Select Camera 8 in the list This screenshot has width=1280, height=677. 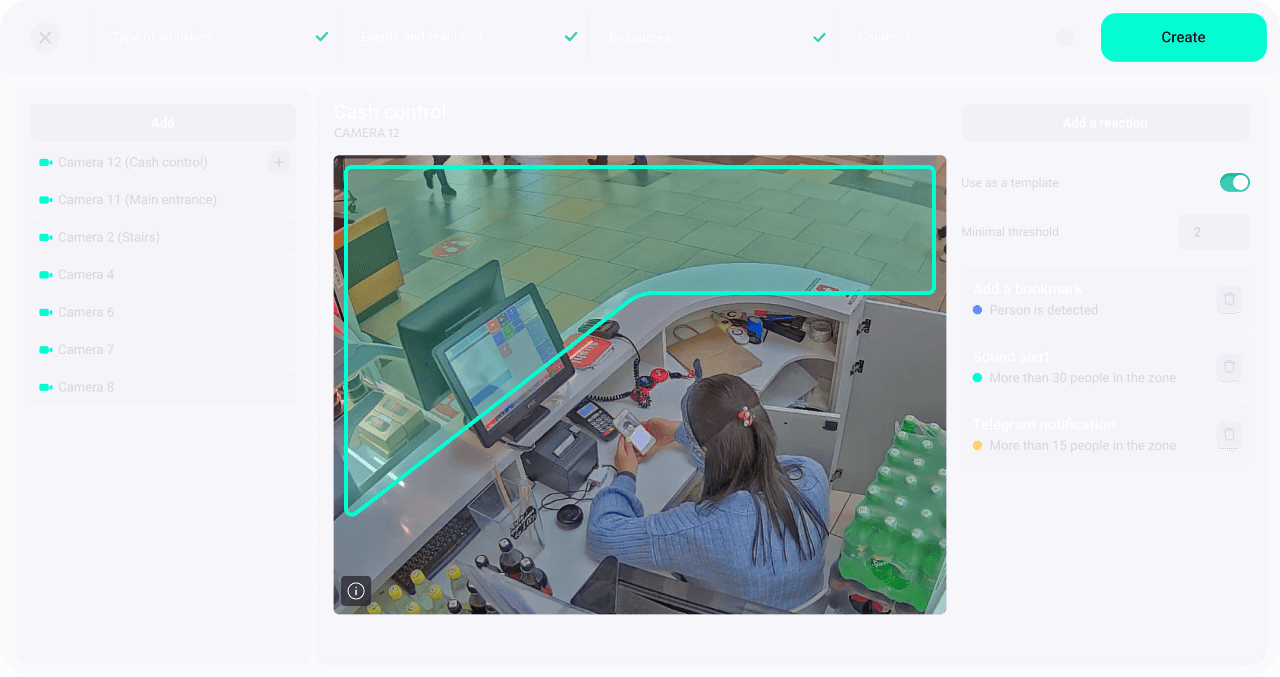click(x=163, y=387)
